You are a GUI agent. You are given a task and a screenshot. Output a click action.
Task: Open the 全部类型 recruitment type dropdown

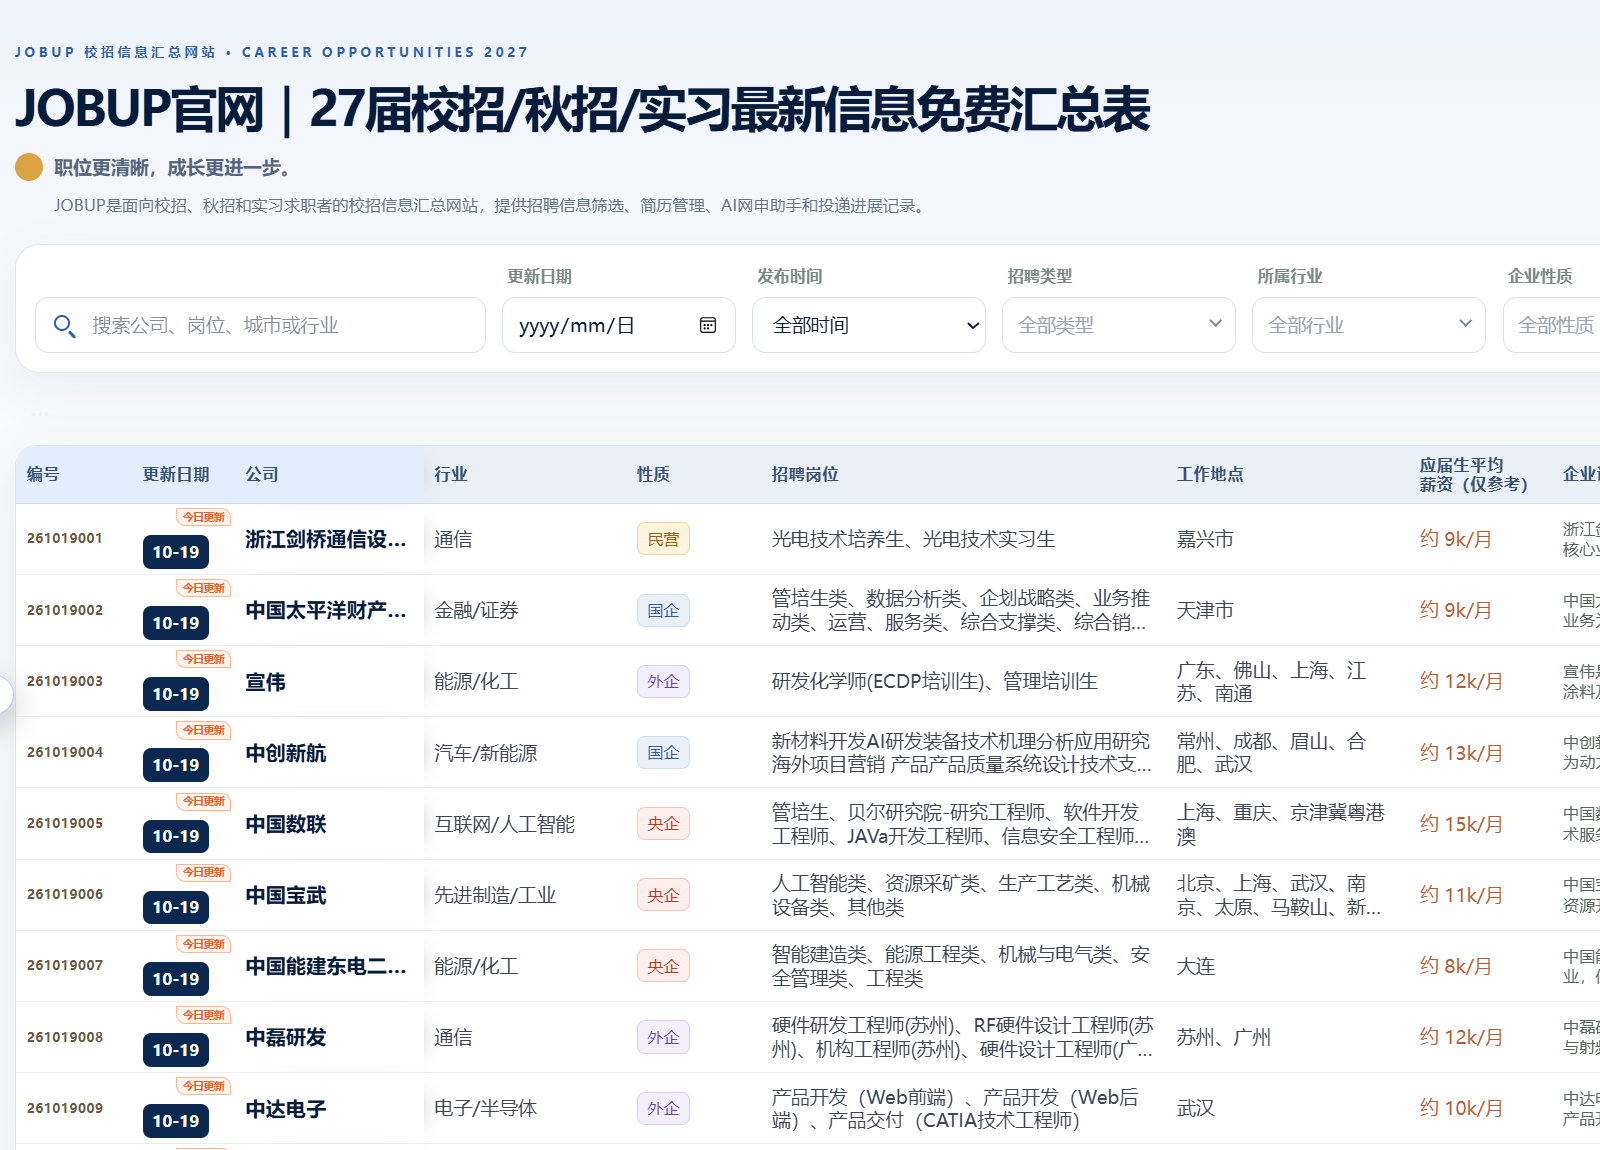[x=1119, y=325]
